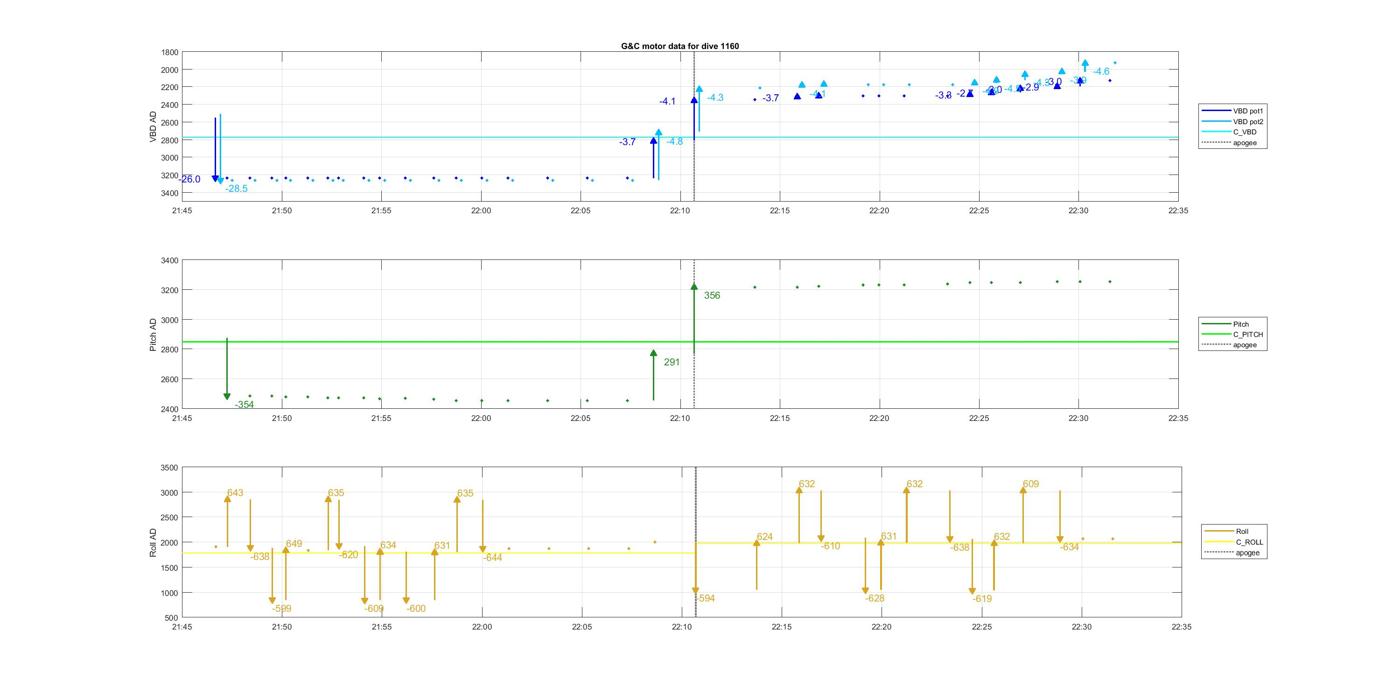Click the '2800' tick on Pitch plot y-axis
1400x693 pixels.
[170, 350]
